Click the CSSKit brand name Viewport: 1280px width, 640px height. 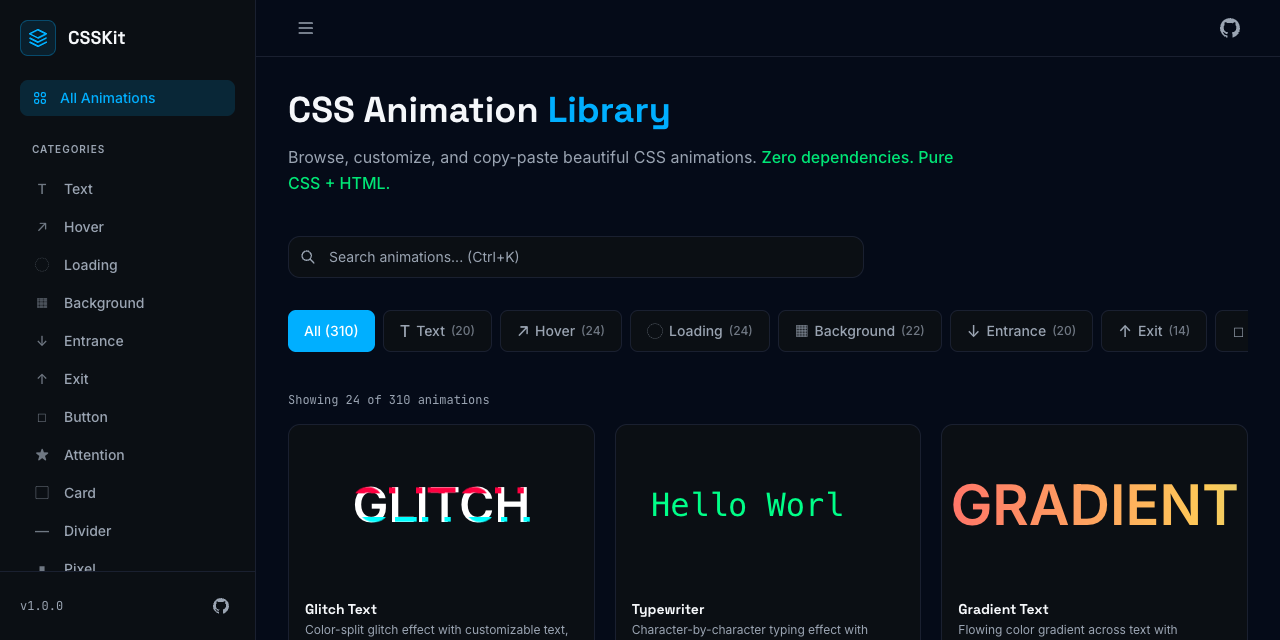point(96,38)
